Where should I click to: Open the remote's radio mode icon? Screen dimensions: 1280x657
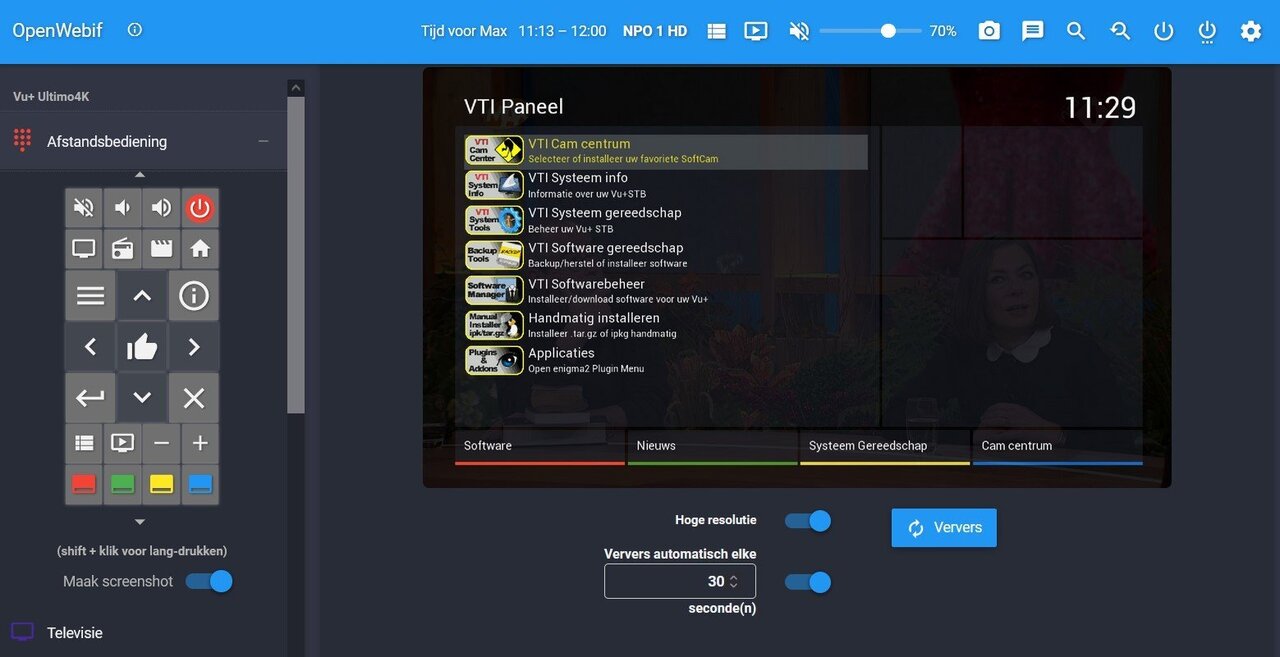[x=122, y=248]
